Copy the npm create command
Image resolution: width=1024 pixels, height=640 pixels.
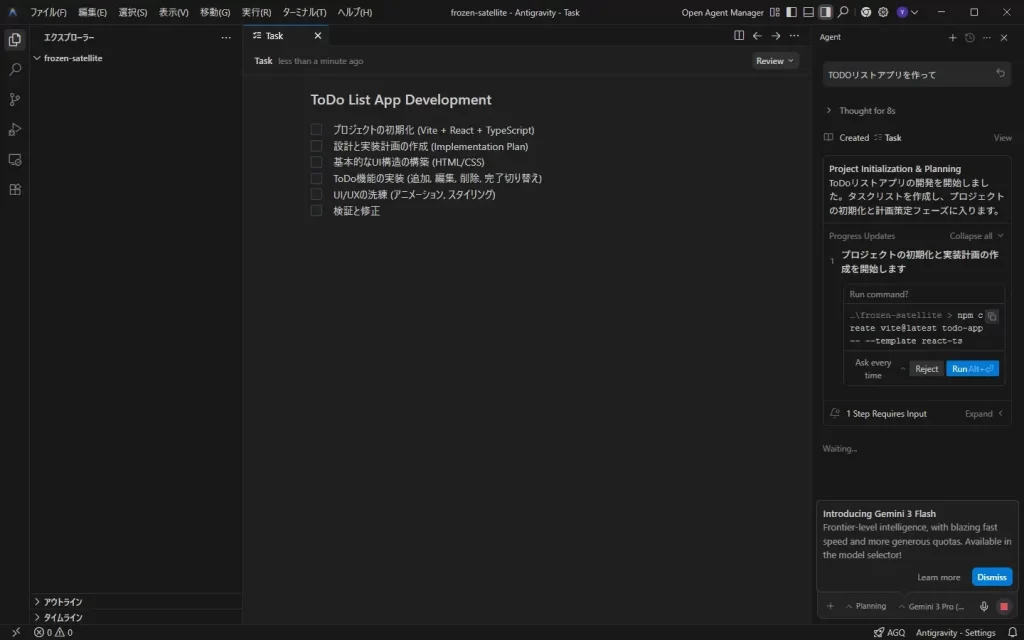click(992, 316)
